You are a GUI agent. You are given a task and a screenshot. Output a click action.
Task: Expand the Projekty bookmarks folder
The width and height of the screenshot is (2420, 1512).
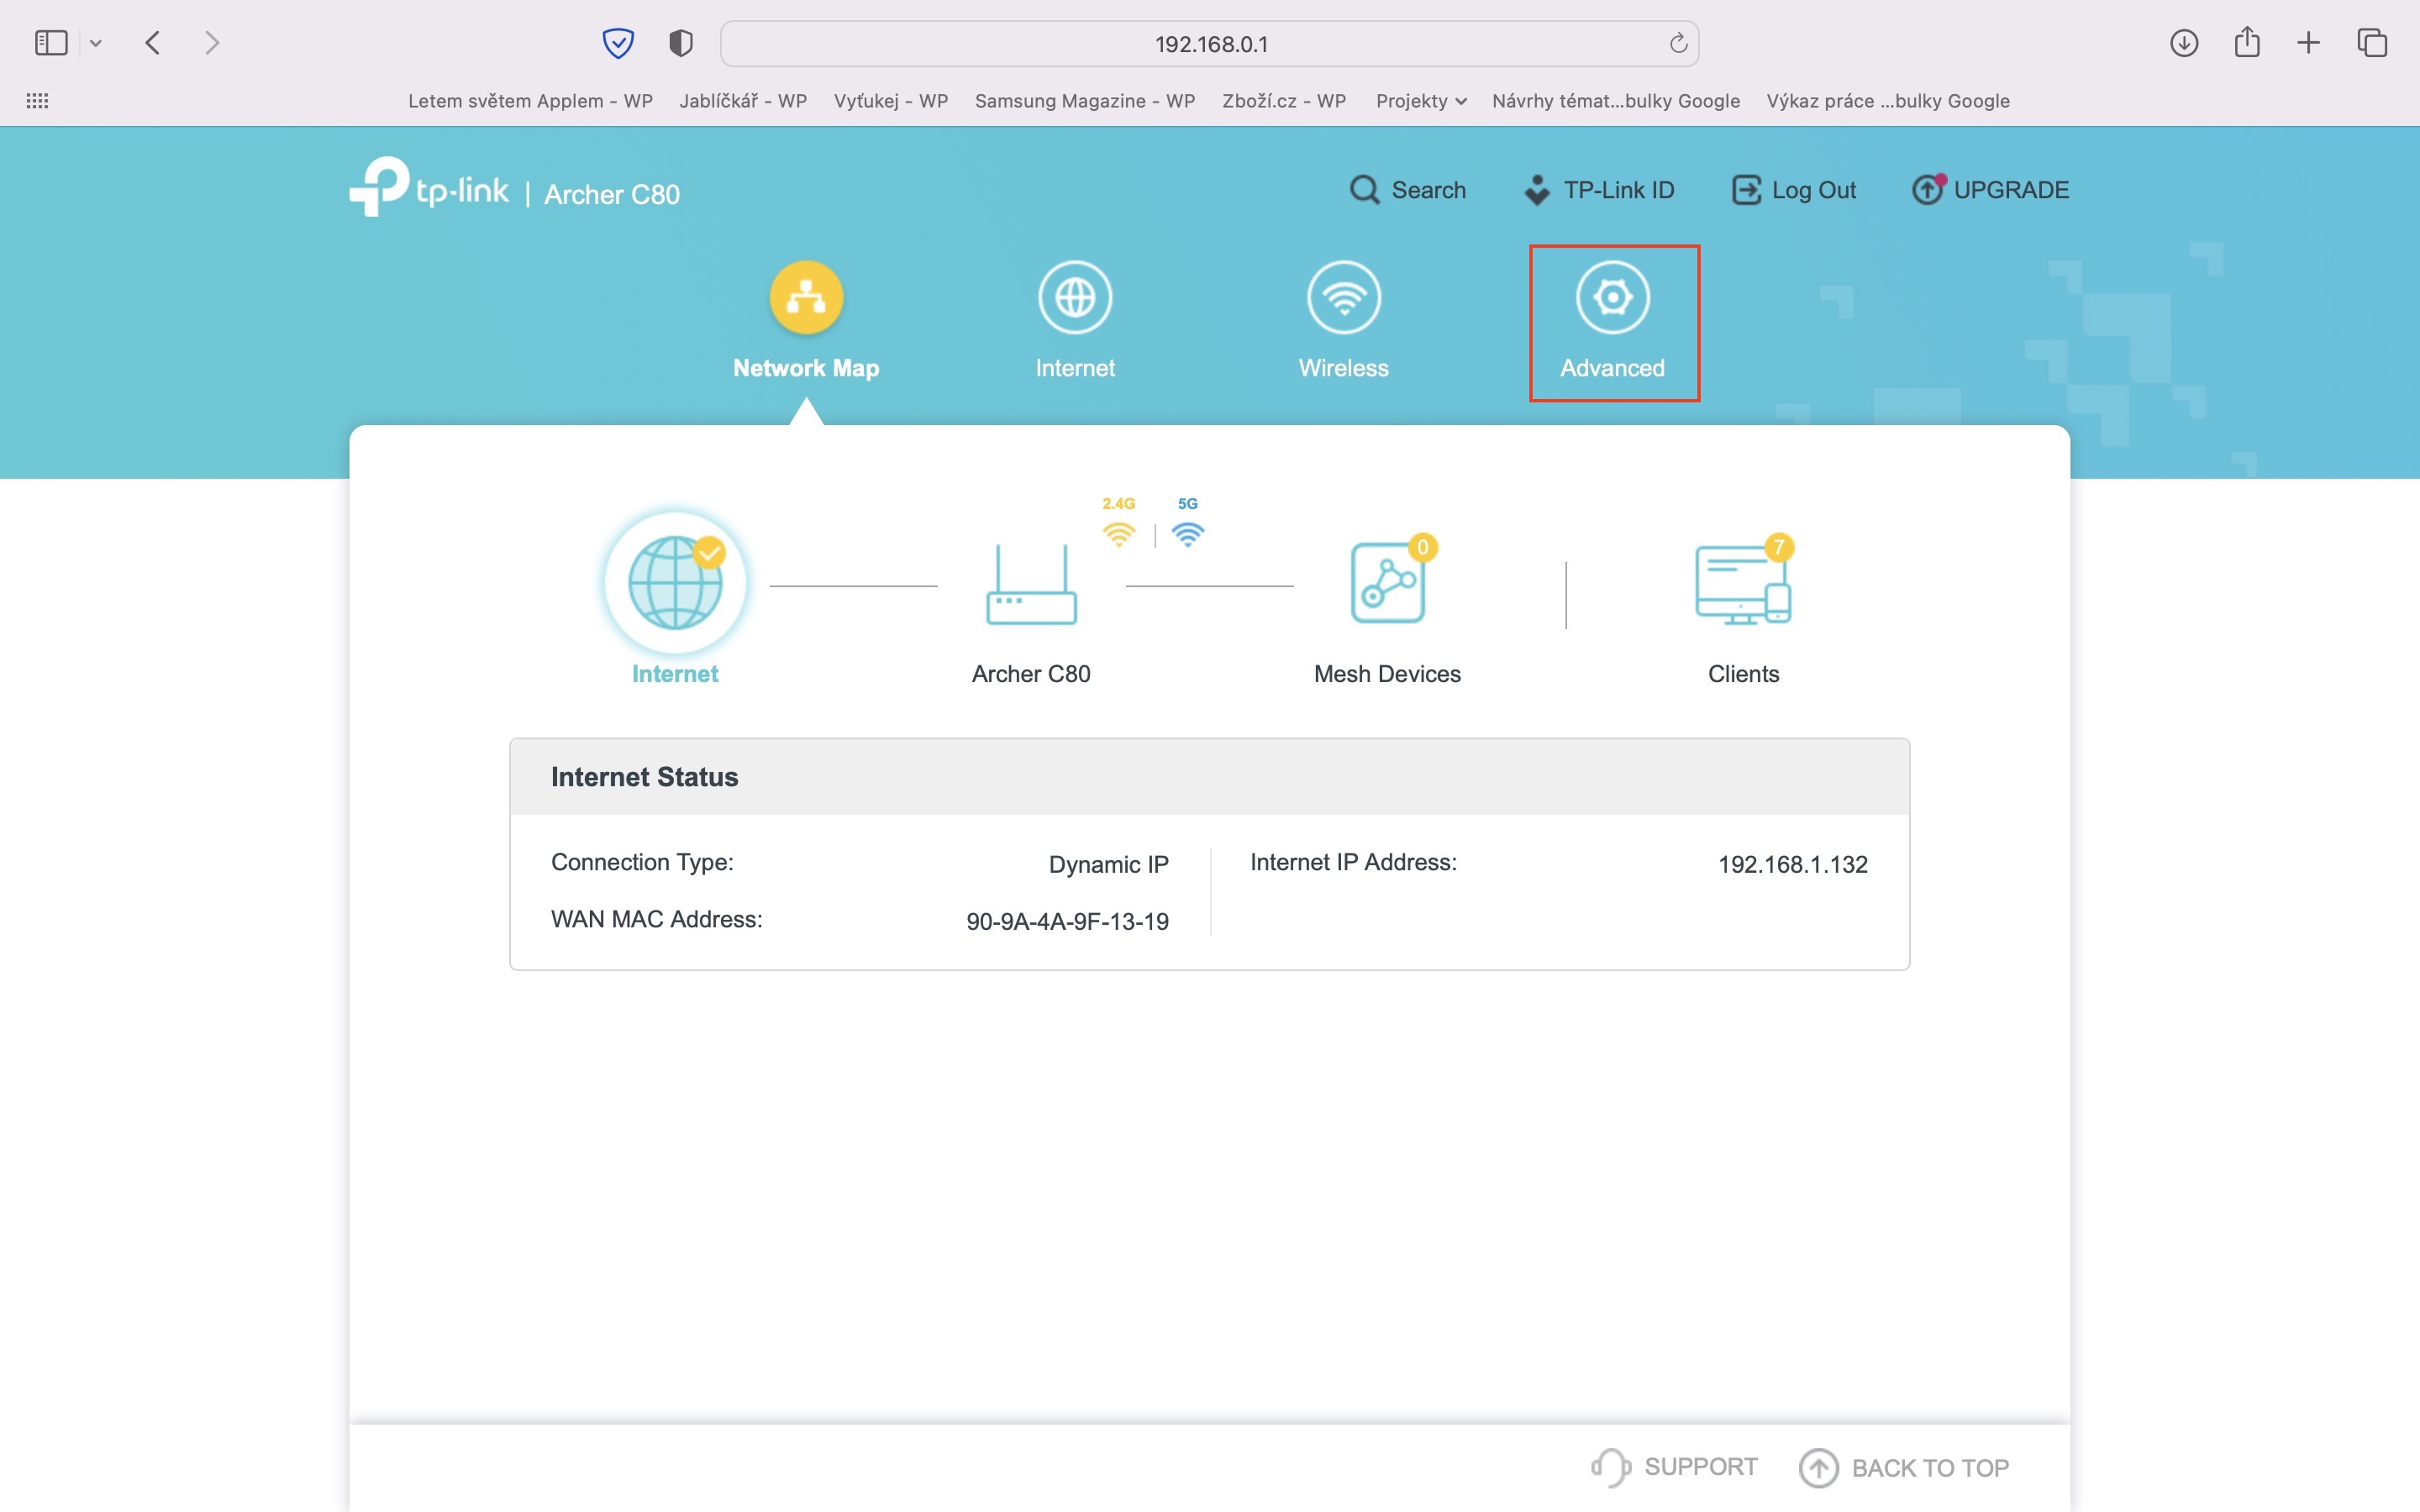pyautogui.click(x=1420, y=101)
